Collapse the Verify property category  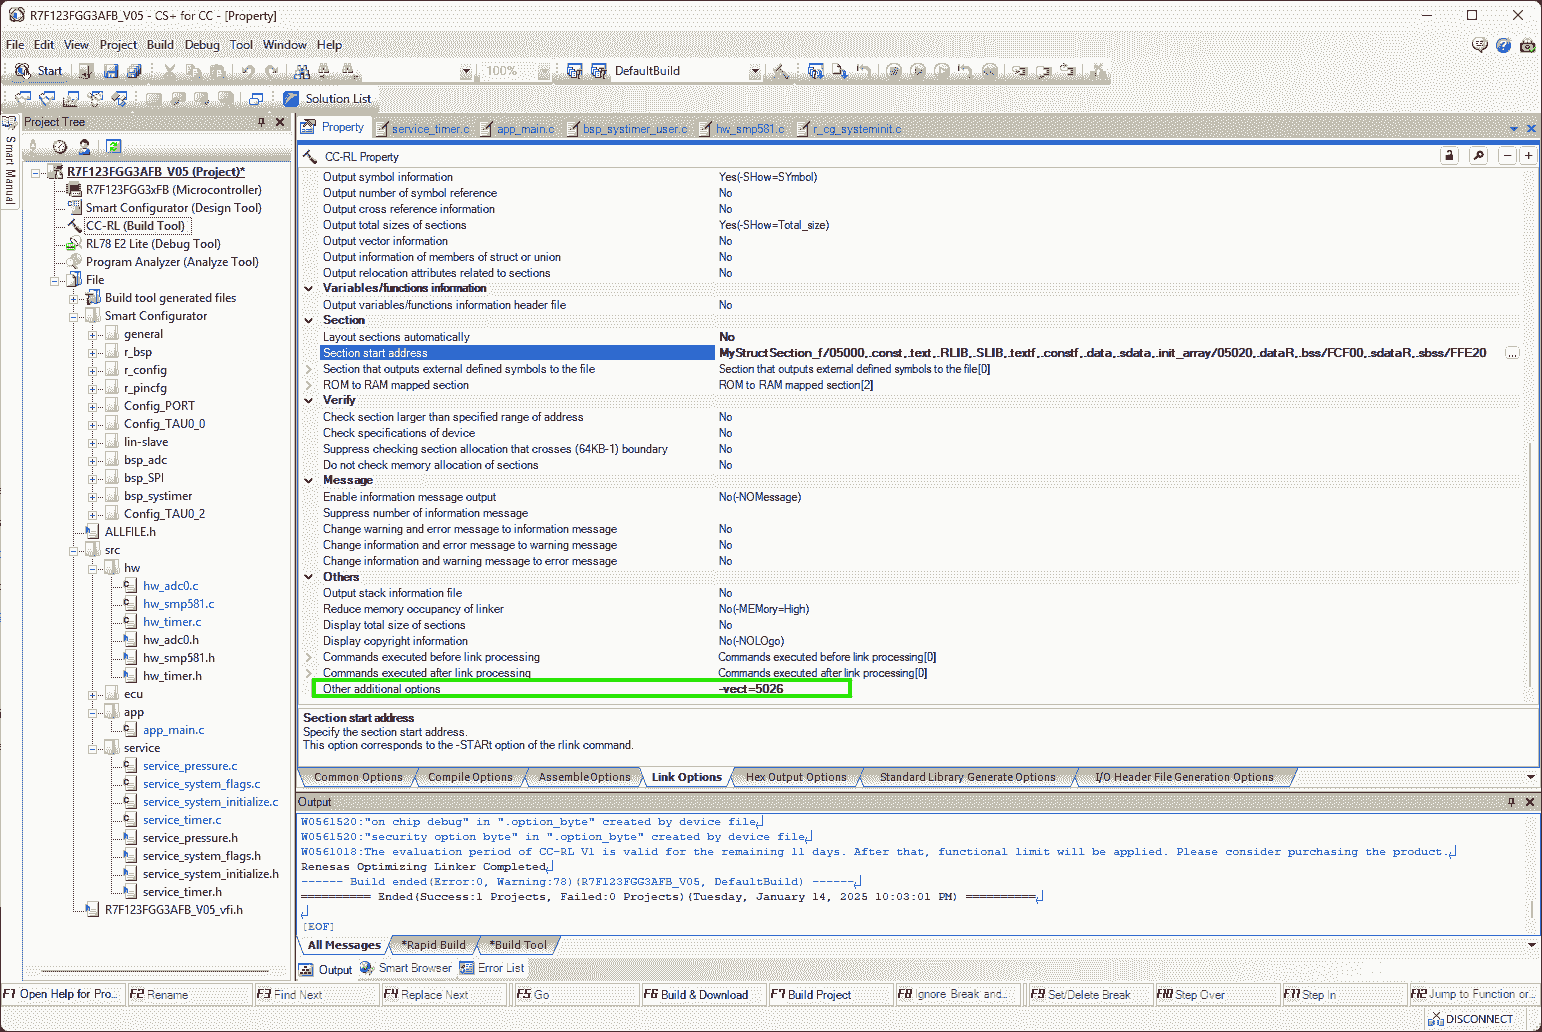click(309, 400)
